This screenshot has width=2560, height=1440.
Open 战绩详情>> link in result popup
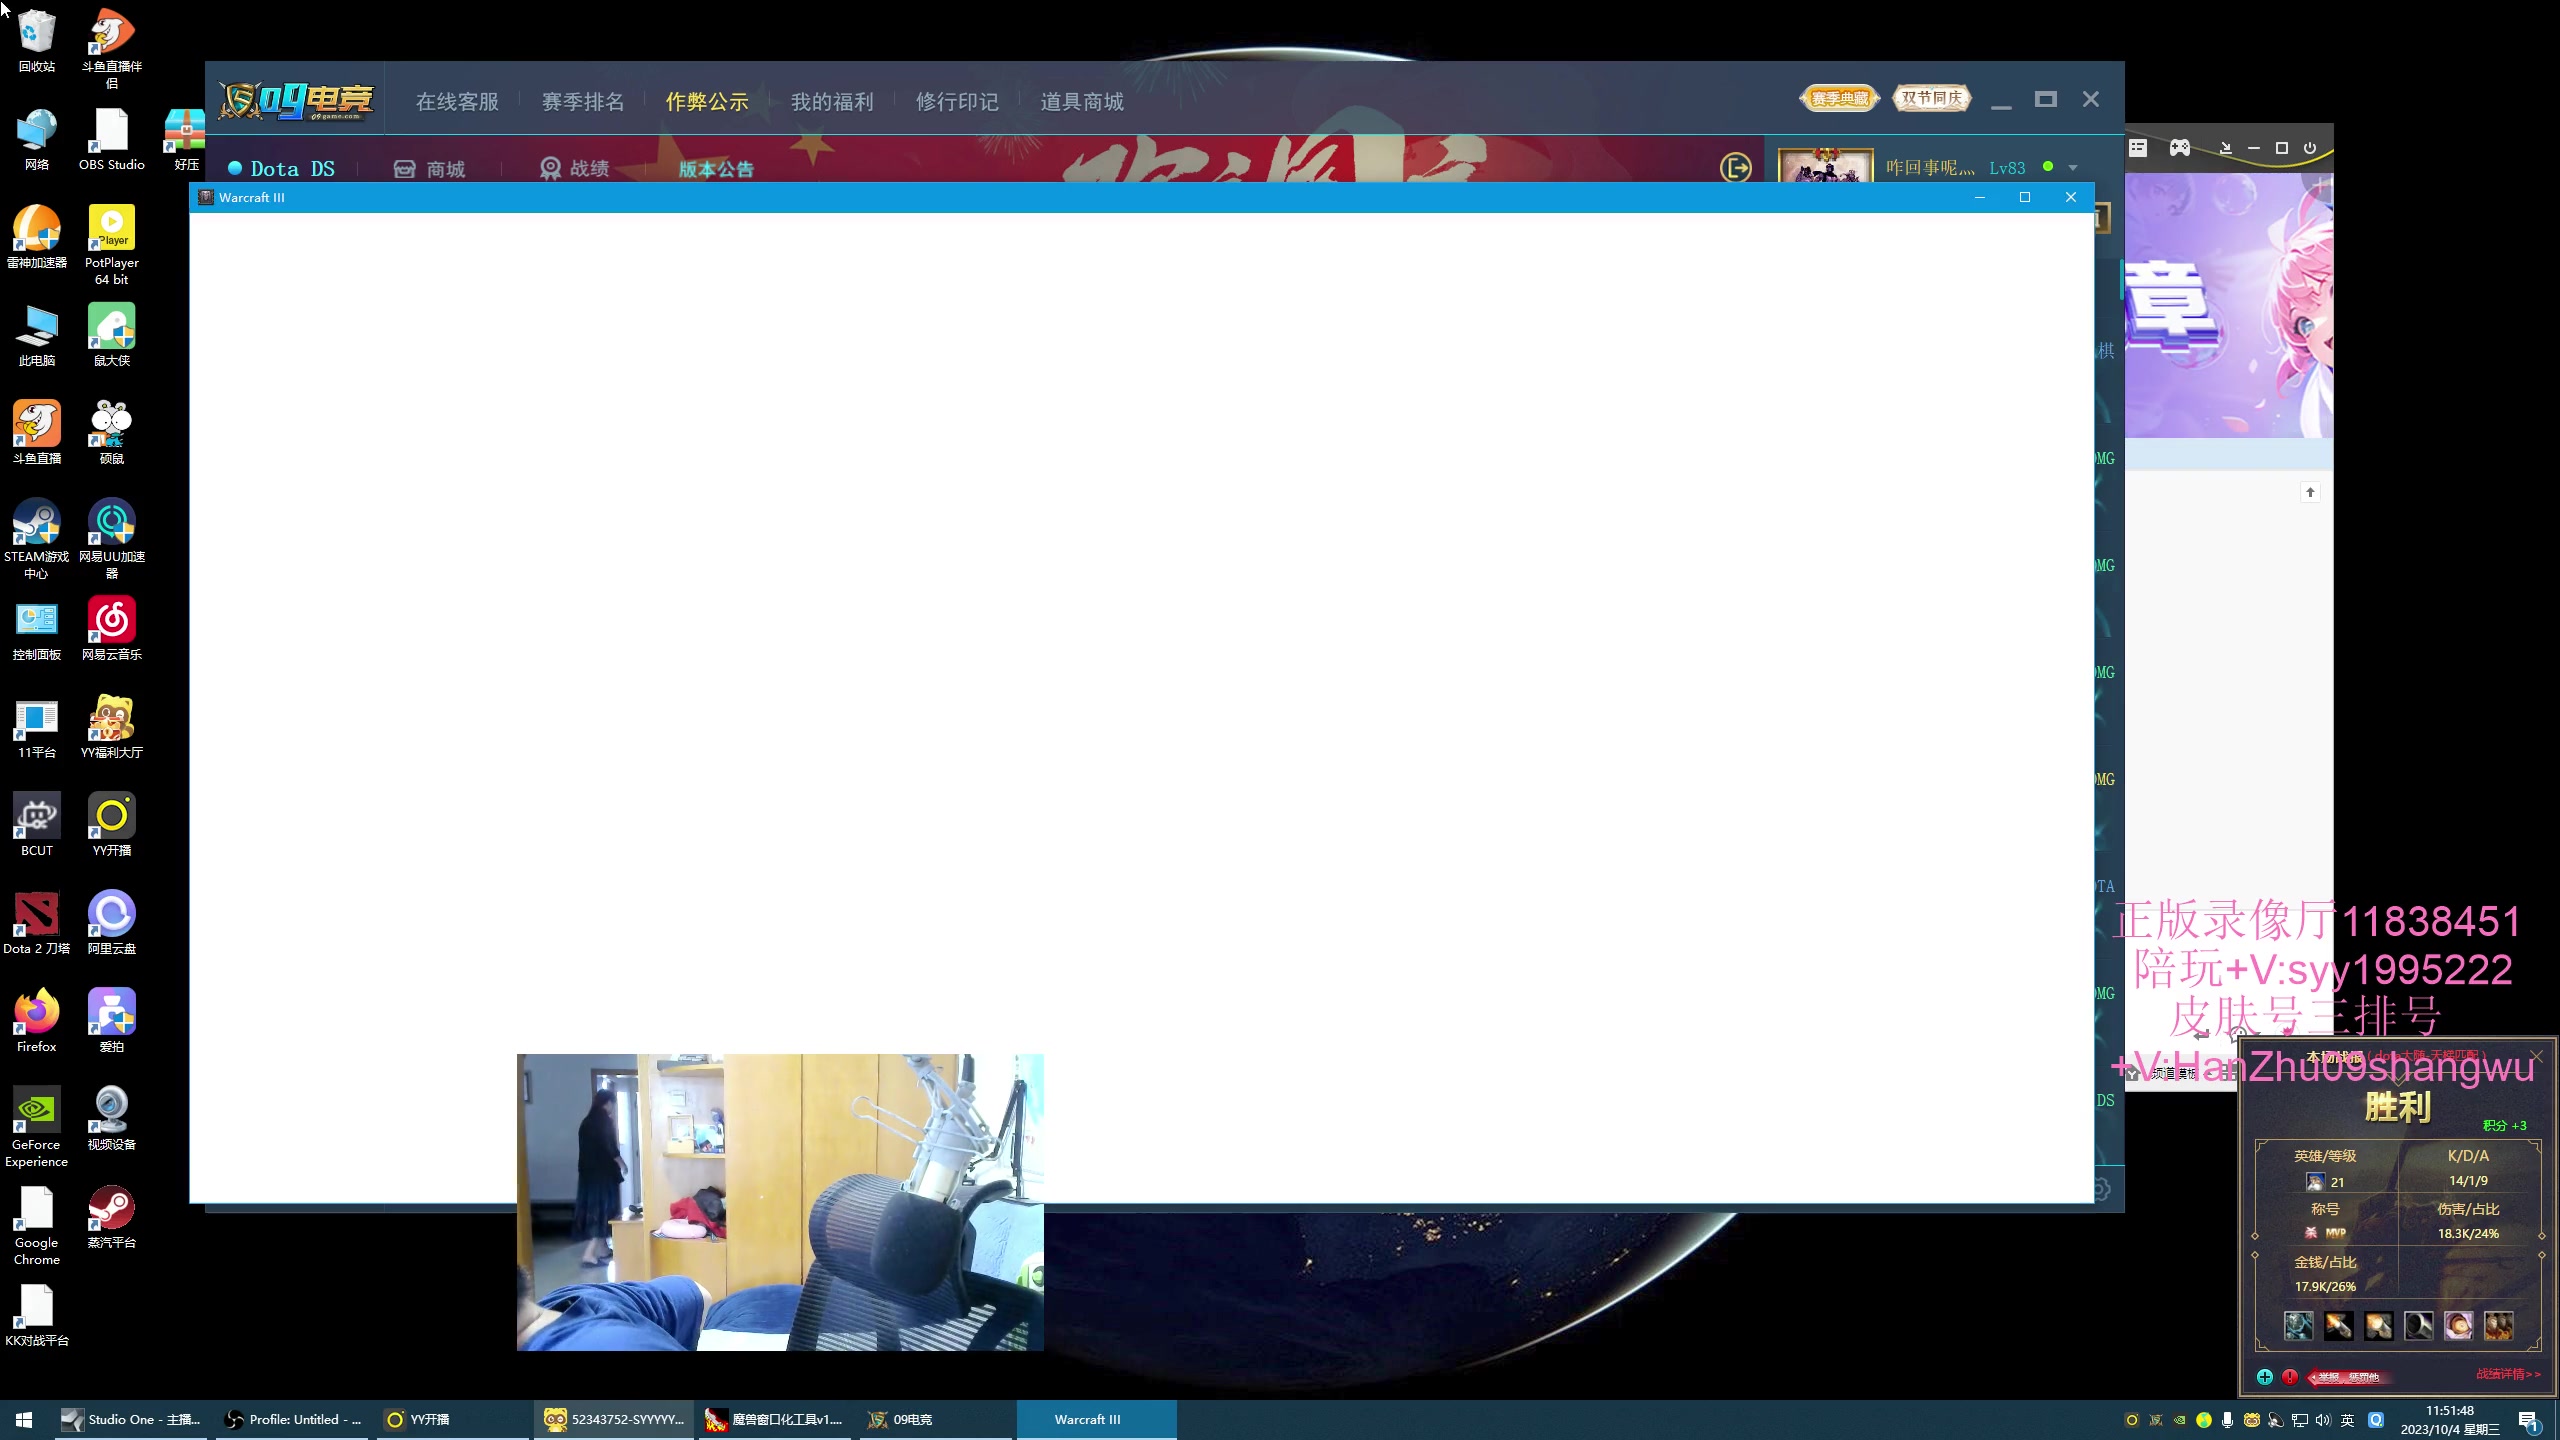[x=2507, y=1374]
